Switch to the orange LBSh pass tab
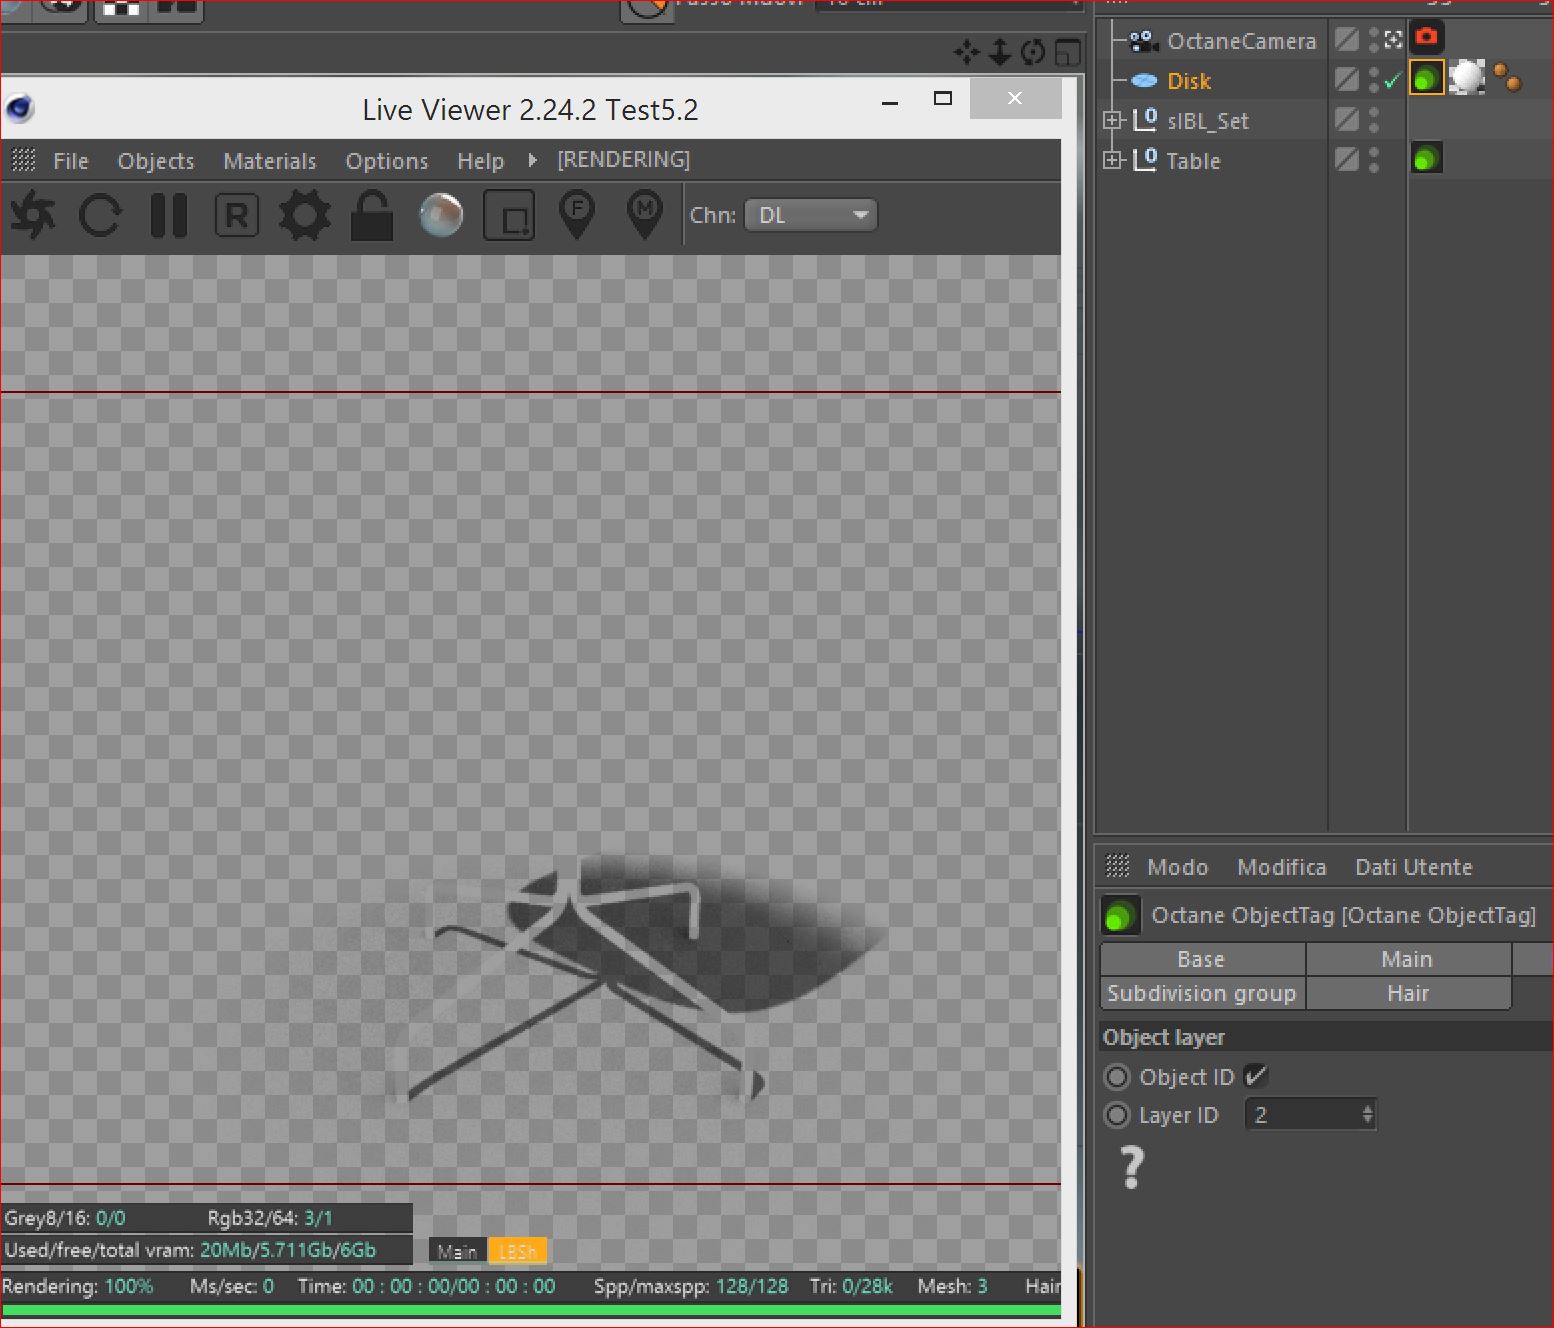The width and height of the screenshot is (1554, 1328). [x=517, y=1251]
